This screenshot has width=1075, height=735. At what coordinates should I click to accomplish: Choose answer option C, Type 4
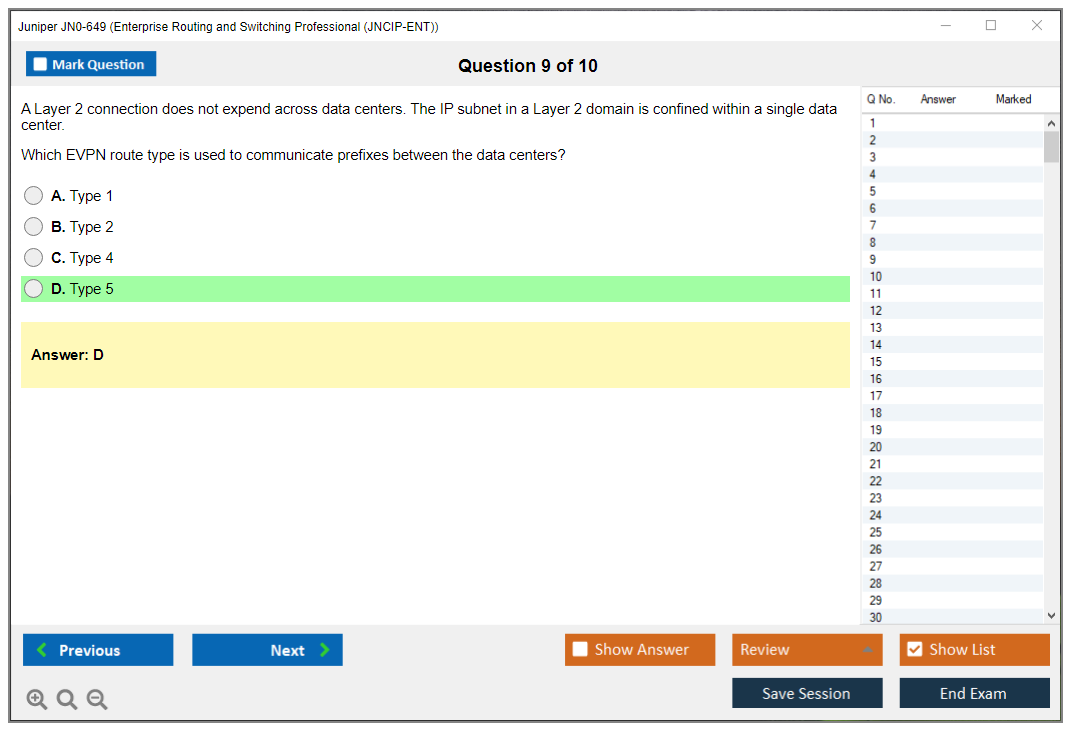click(34, 258)
